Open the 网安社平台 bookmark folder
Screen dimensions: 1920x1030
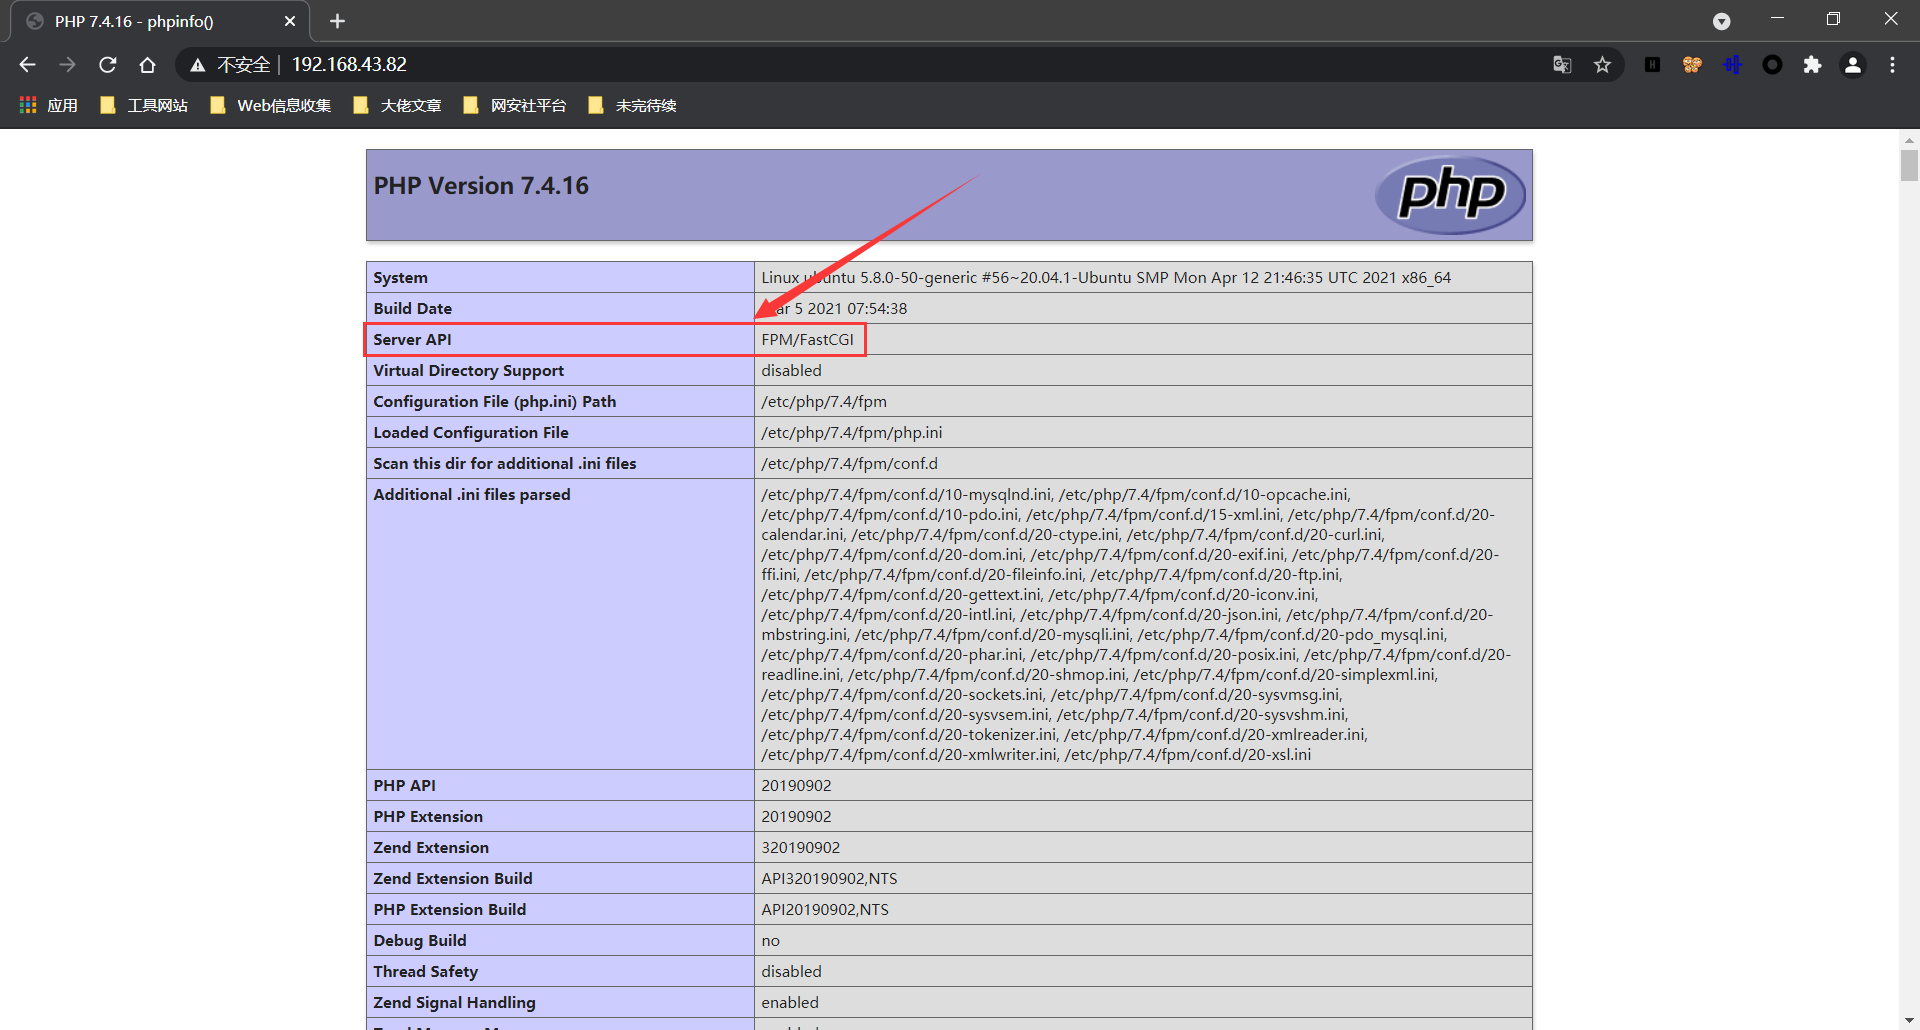tap(515, 106)
